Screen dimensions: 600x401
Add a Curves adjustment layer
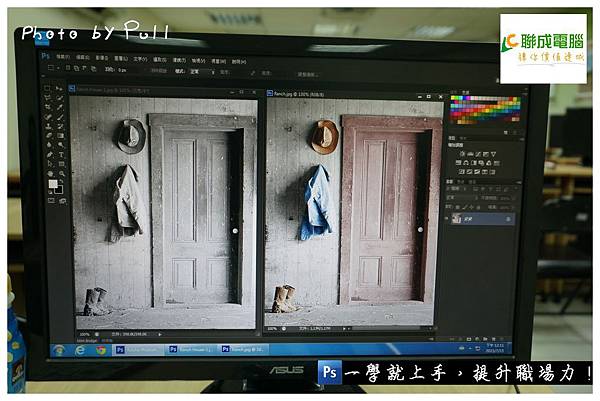tap(478, 154)
